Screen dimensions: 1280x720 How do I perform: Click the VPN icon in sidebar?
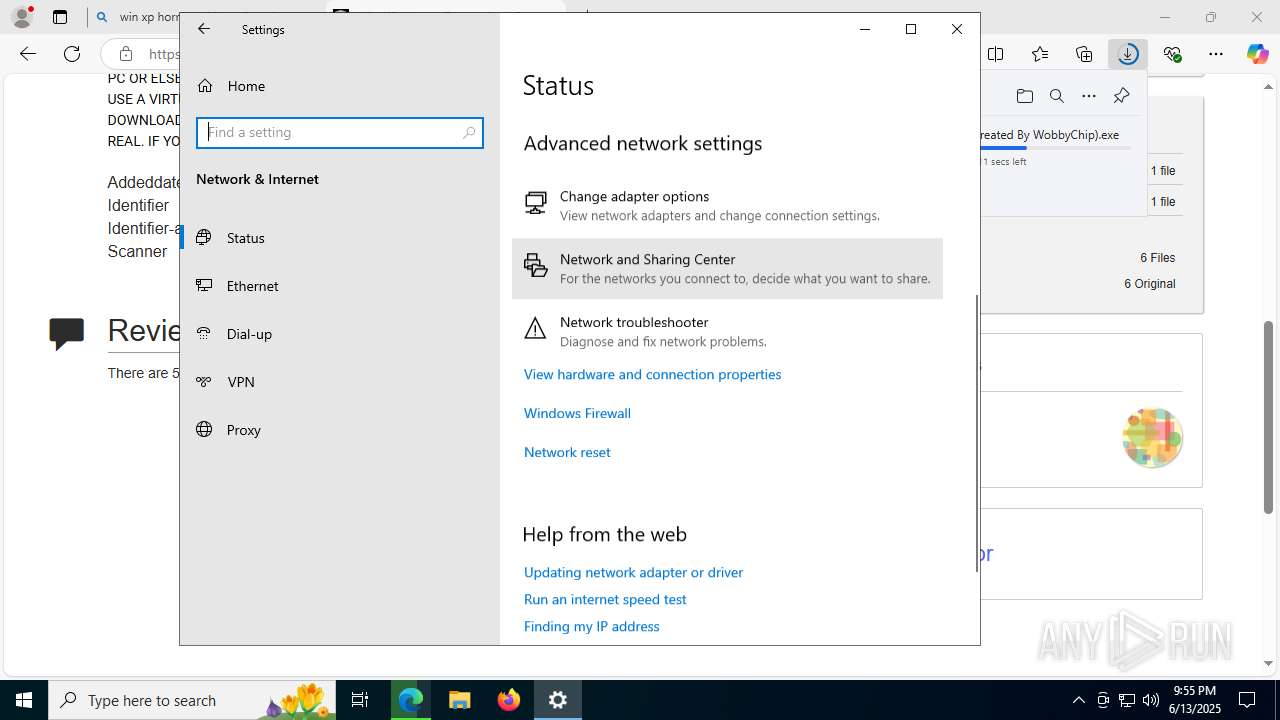click(x=204, y=382)
